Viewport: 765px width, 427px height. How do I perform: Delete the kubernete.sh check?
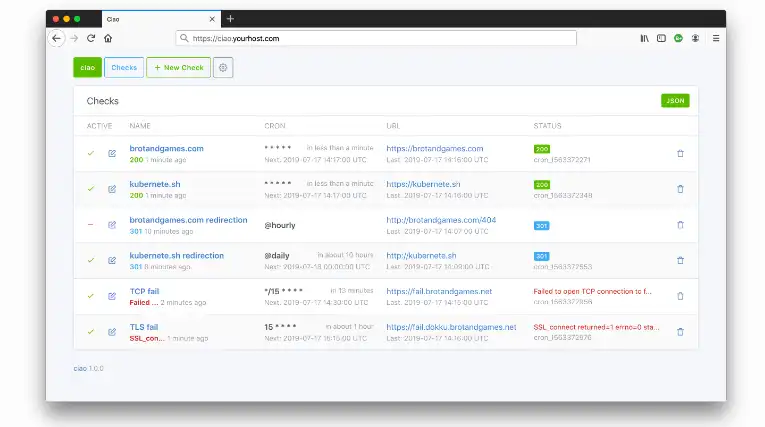click(x=680, y=189)
